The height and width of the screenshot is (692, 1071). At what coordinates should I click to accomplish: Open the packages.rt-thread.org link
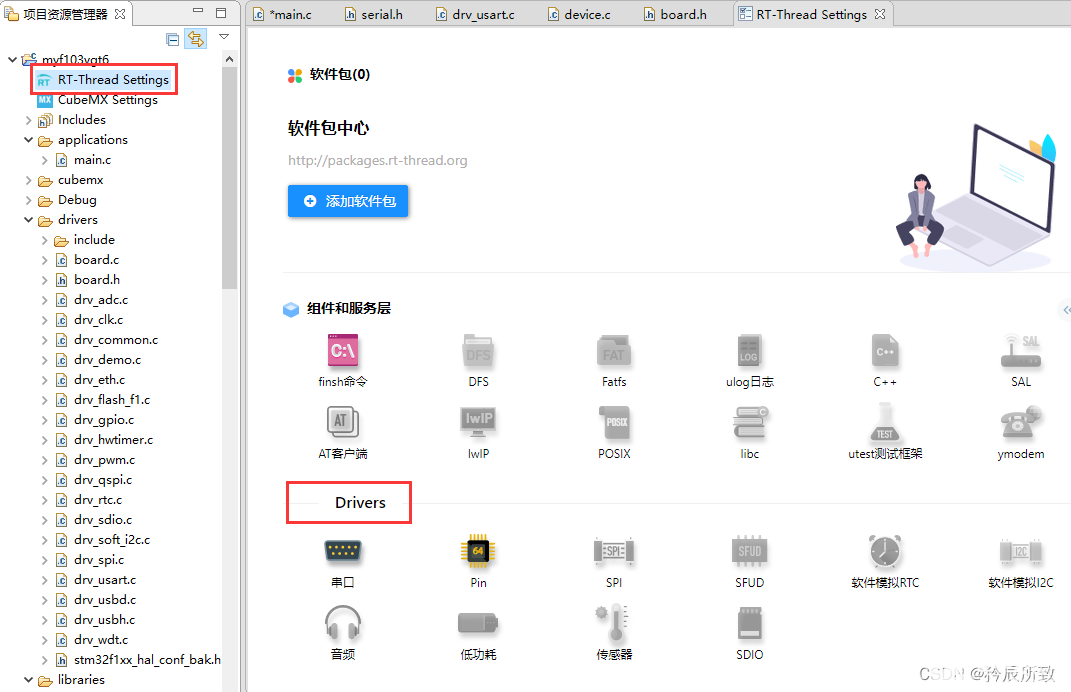coord(378,161)
